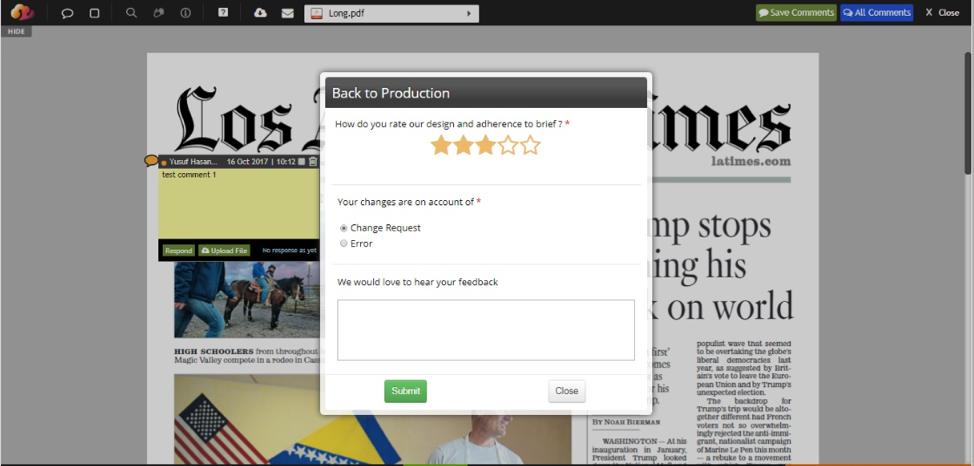Select the rectangle area markup tool

coord(94,13)
